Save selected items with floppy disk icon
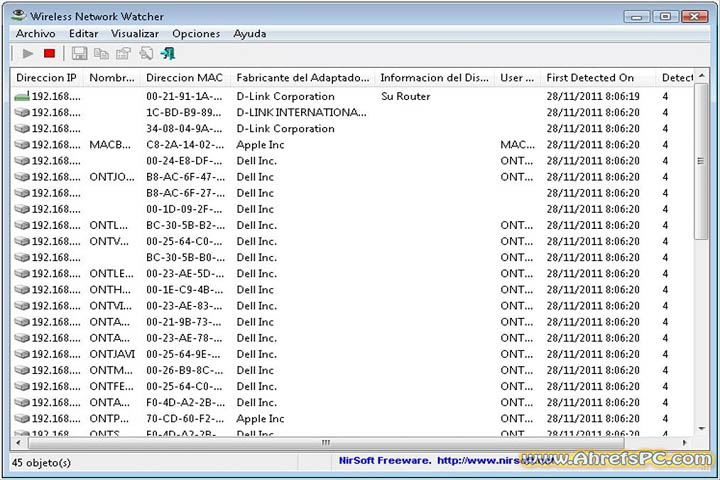Image resolution: width=720 pixels, height=480 pixels. point(79,54)
